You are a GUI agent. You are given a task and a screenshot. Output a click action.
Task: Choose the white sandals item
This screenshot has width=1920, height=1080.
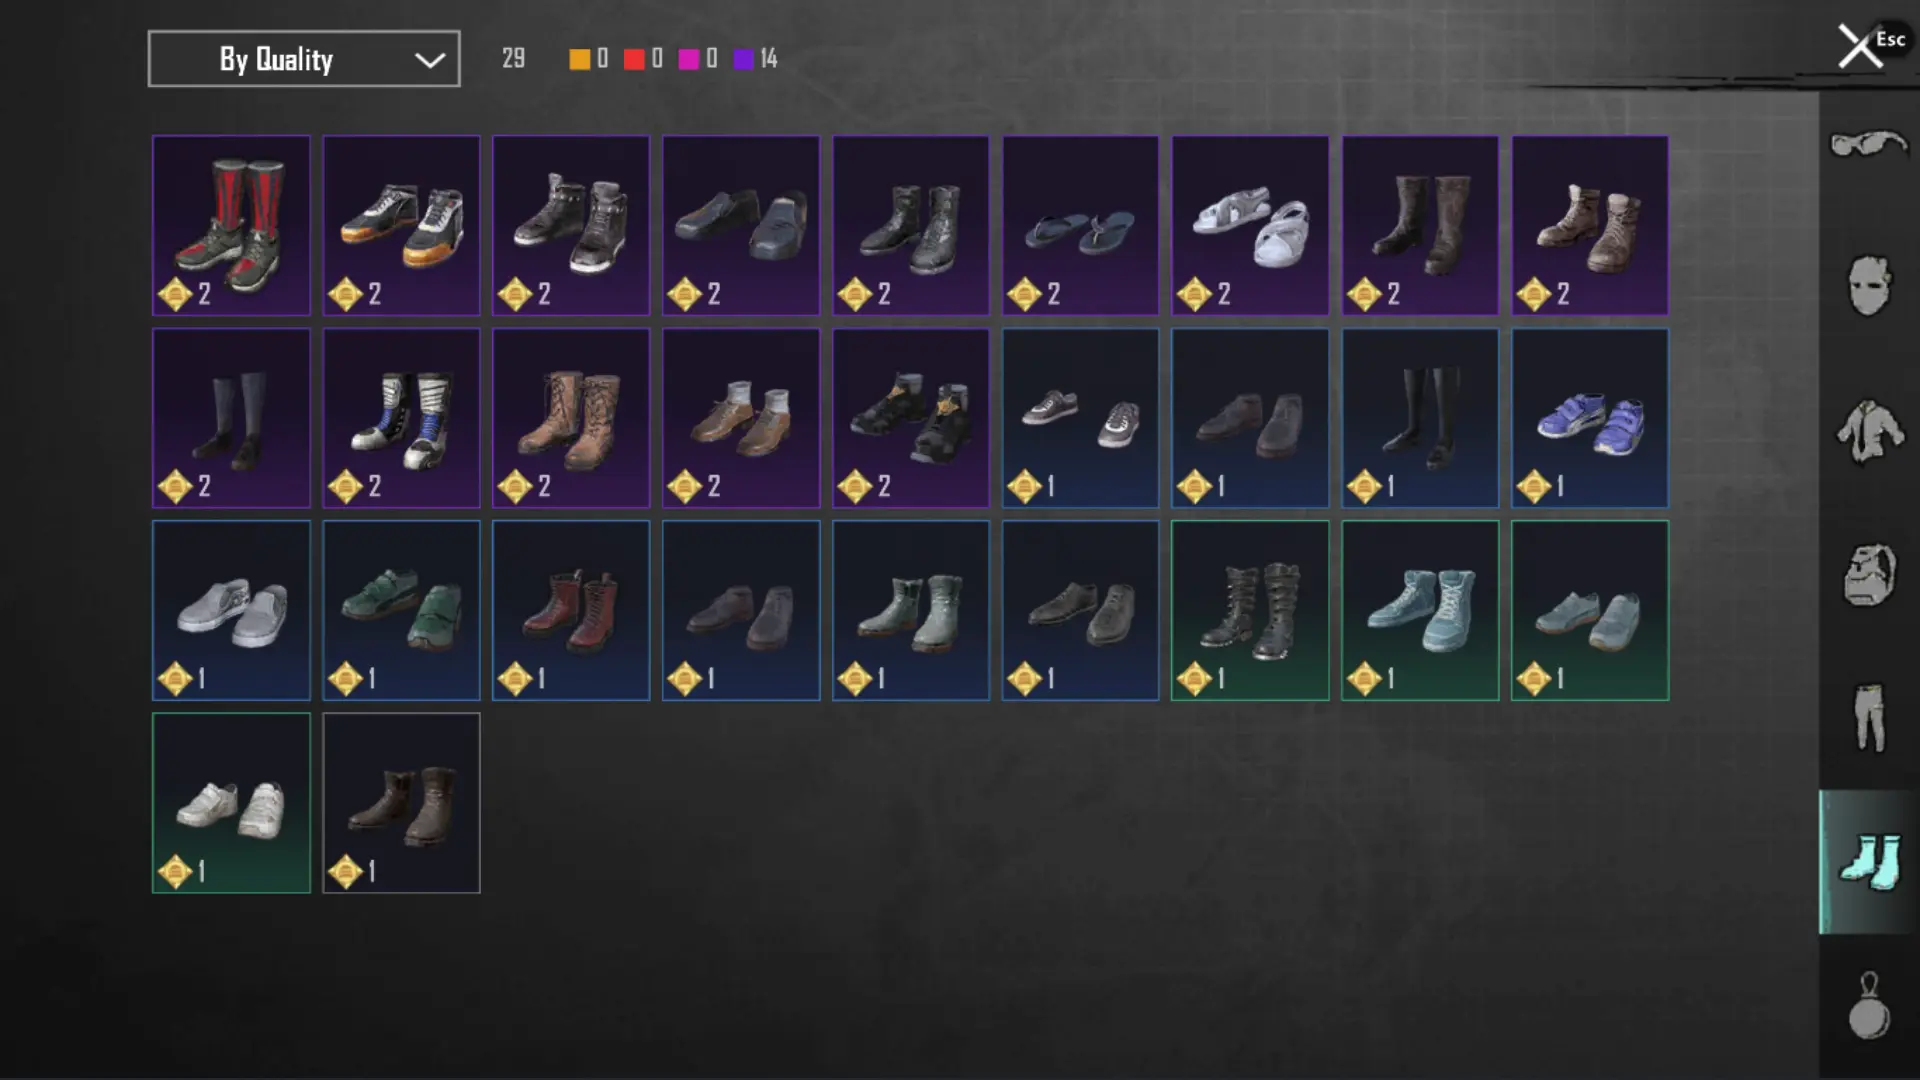(x=1250, y=226)
